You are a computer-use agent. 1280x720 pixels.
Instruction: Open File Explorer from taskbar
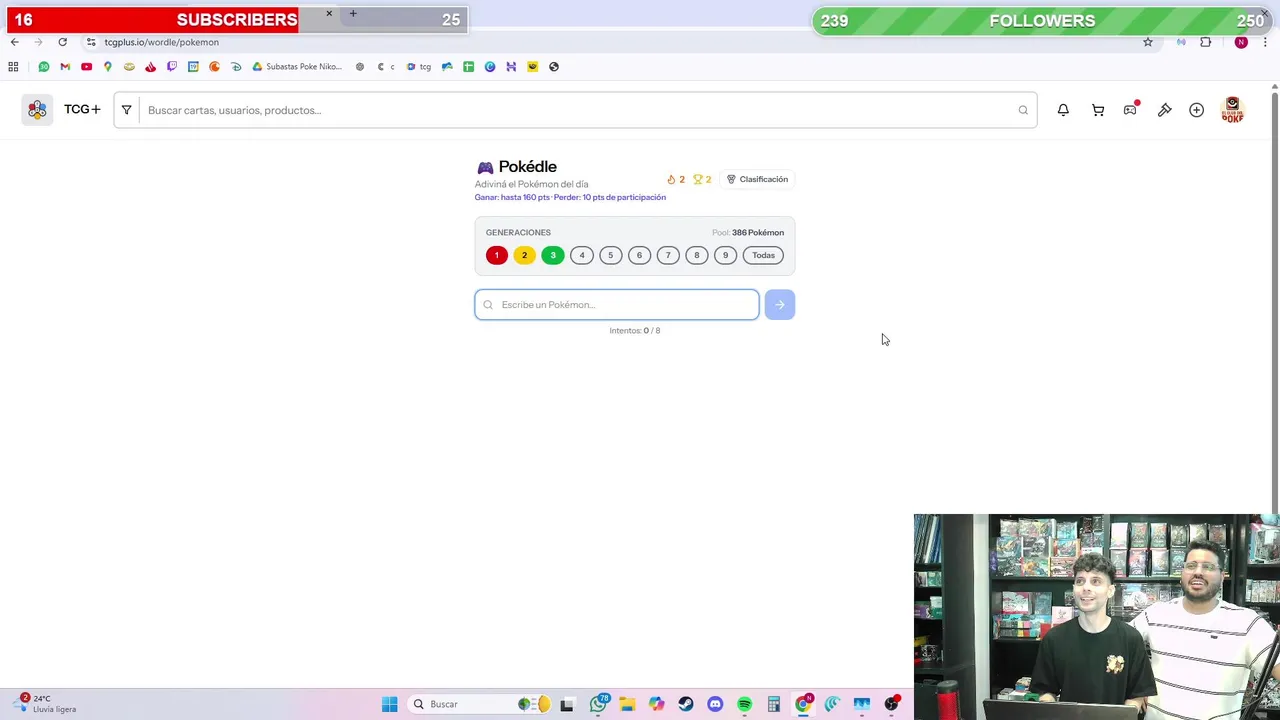coord(627,704)
